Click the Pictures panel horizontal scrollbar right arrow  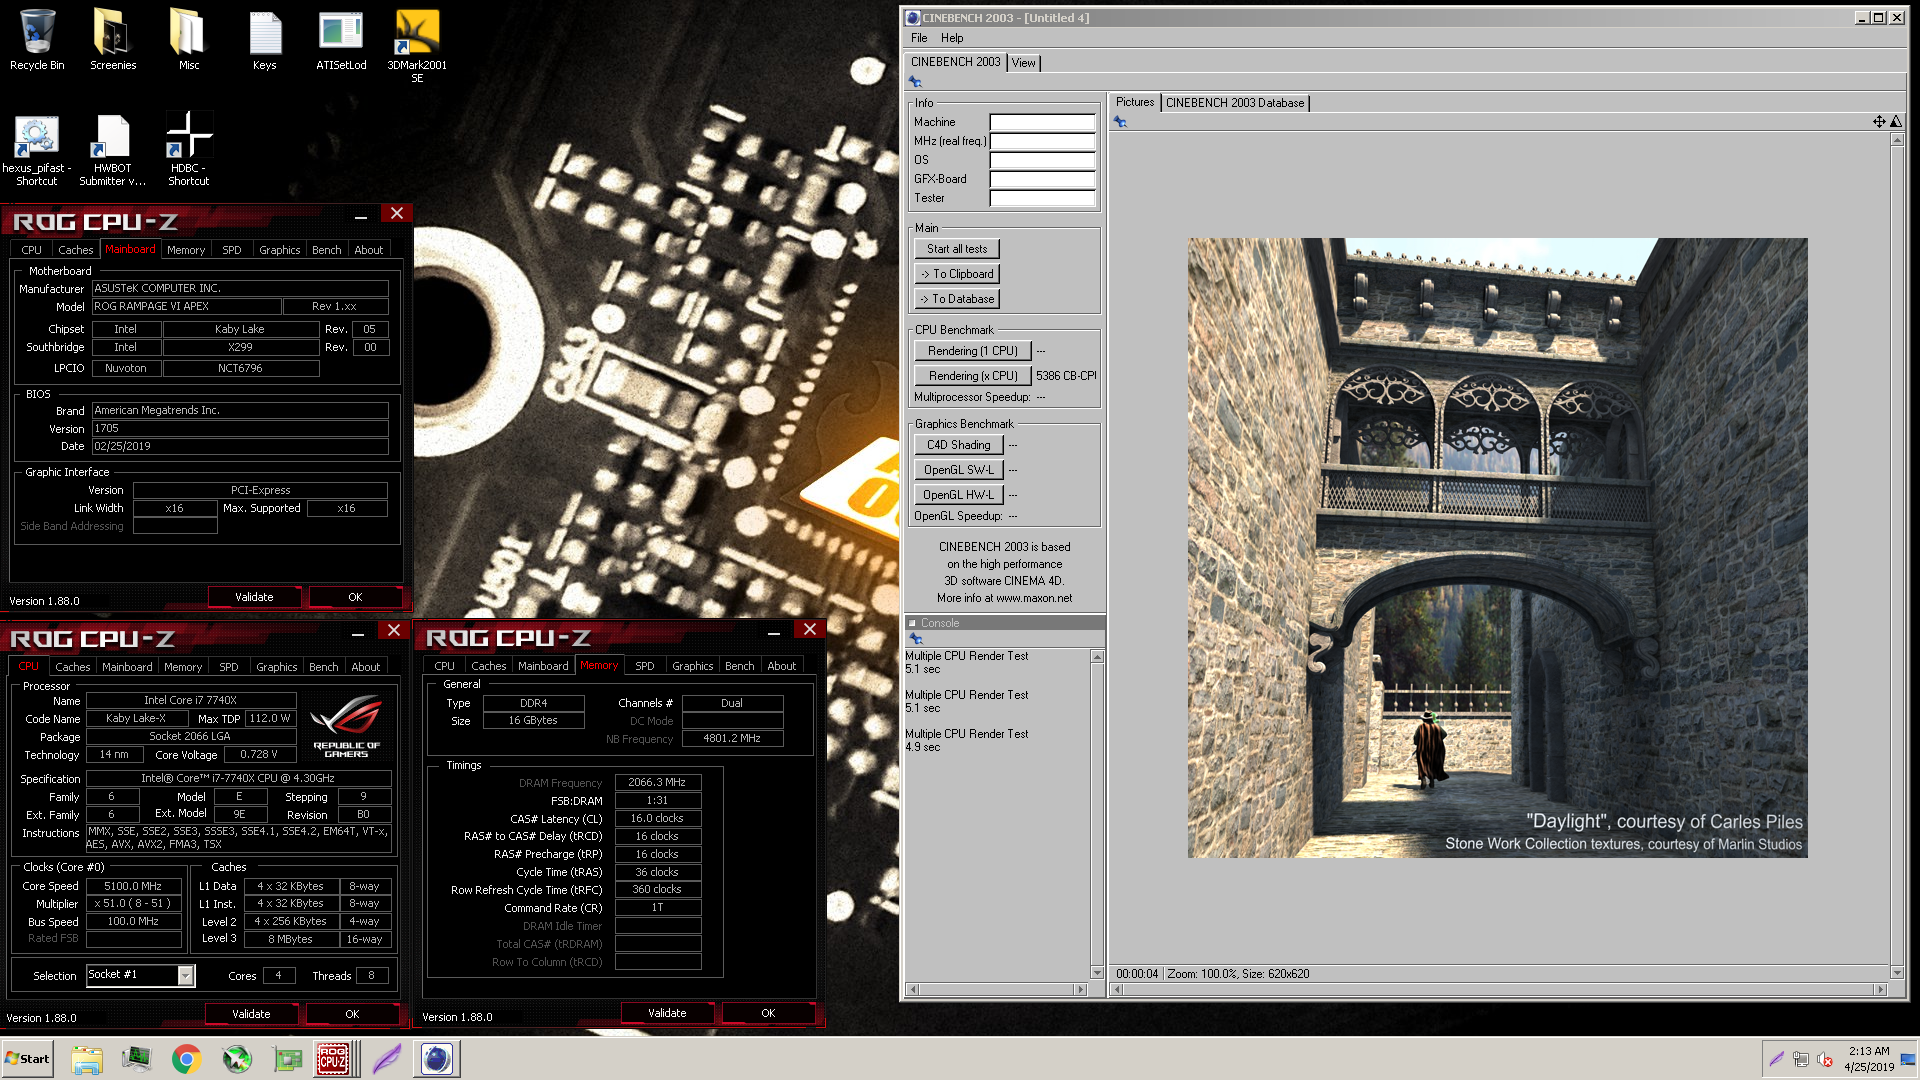pos(1881,990)
